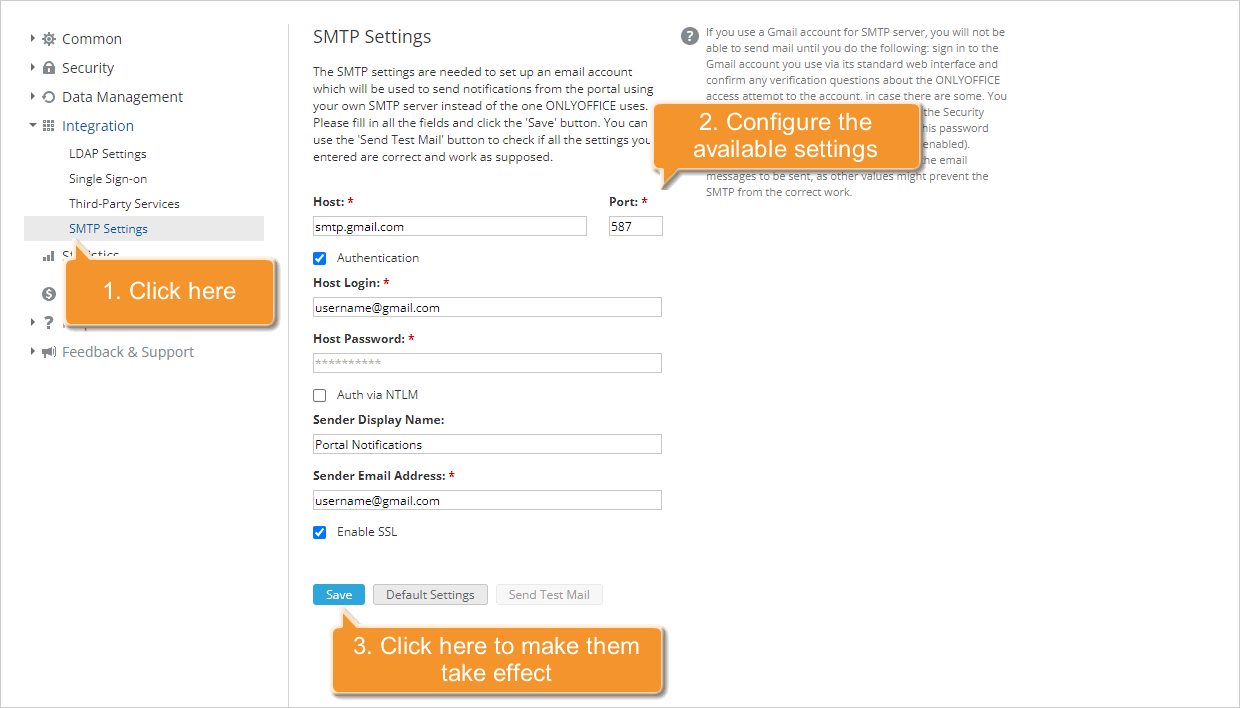1240x708 pixels.
Task: Click the Host input field
Action: point(450,227)
